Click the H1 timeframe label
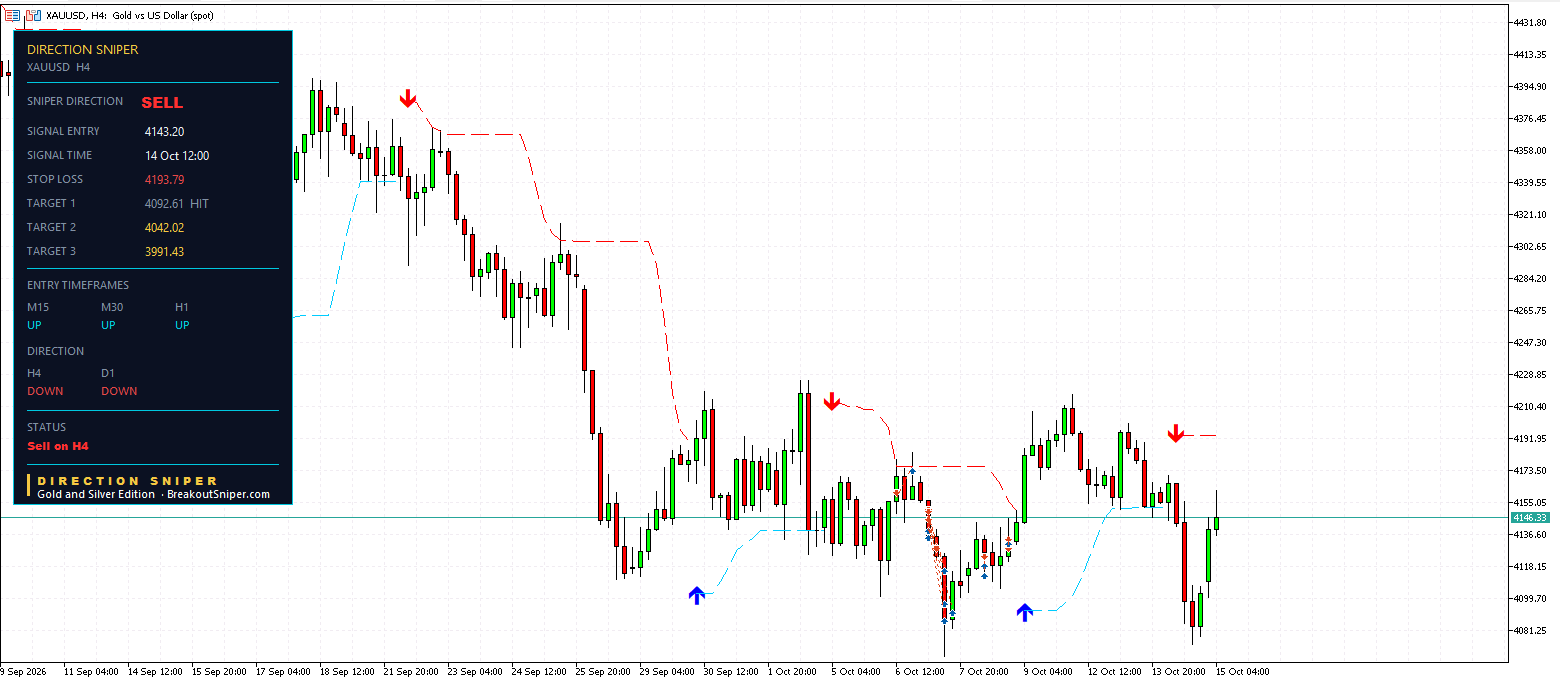The width and height of the screenshot is (1560, 683). [182, 307]
